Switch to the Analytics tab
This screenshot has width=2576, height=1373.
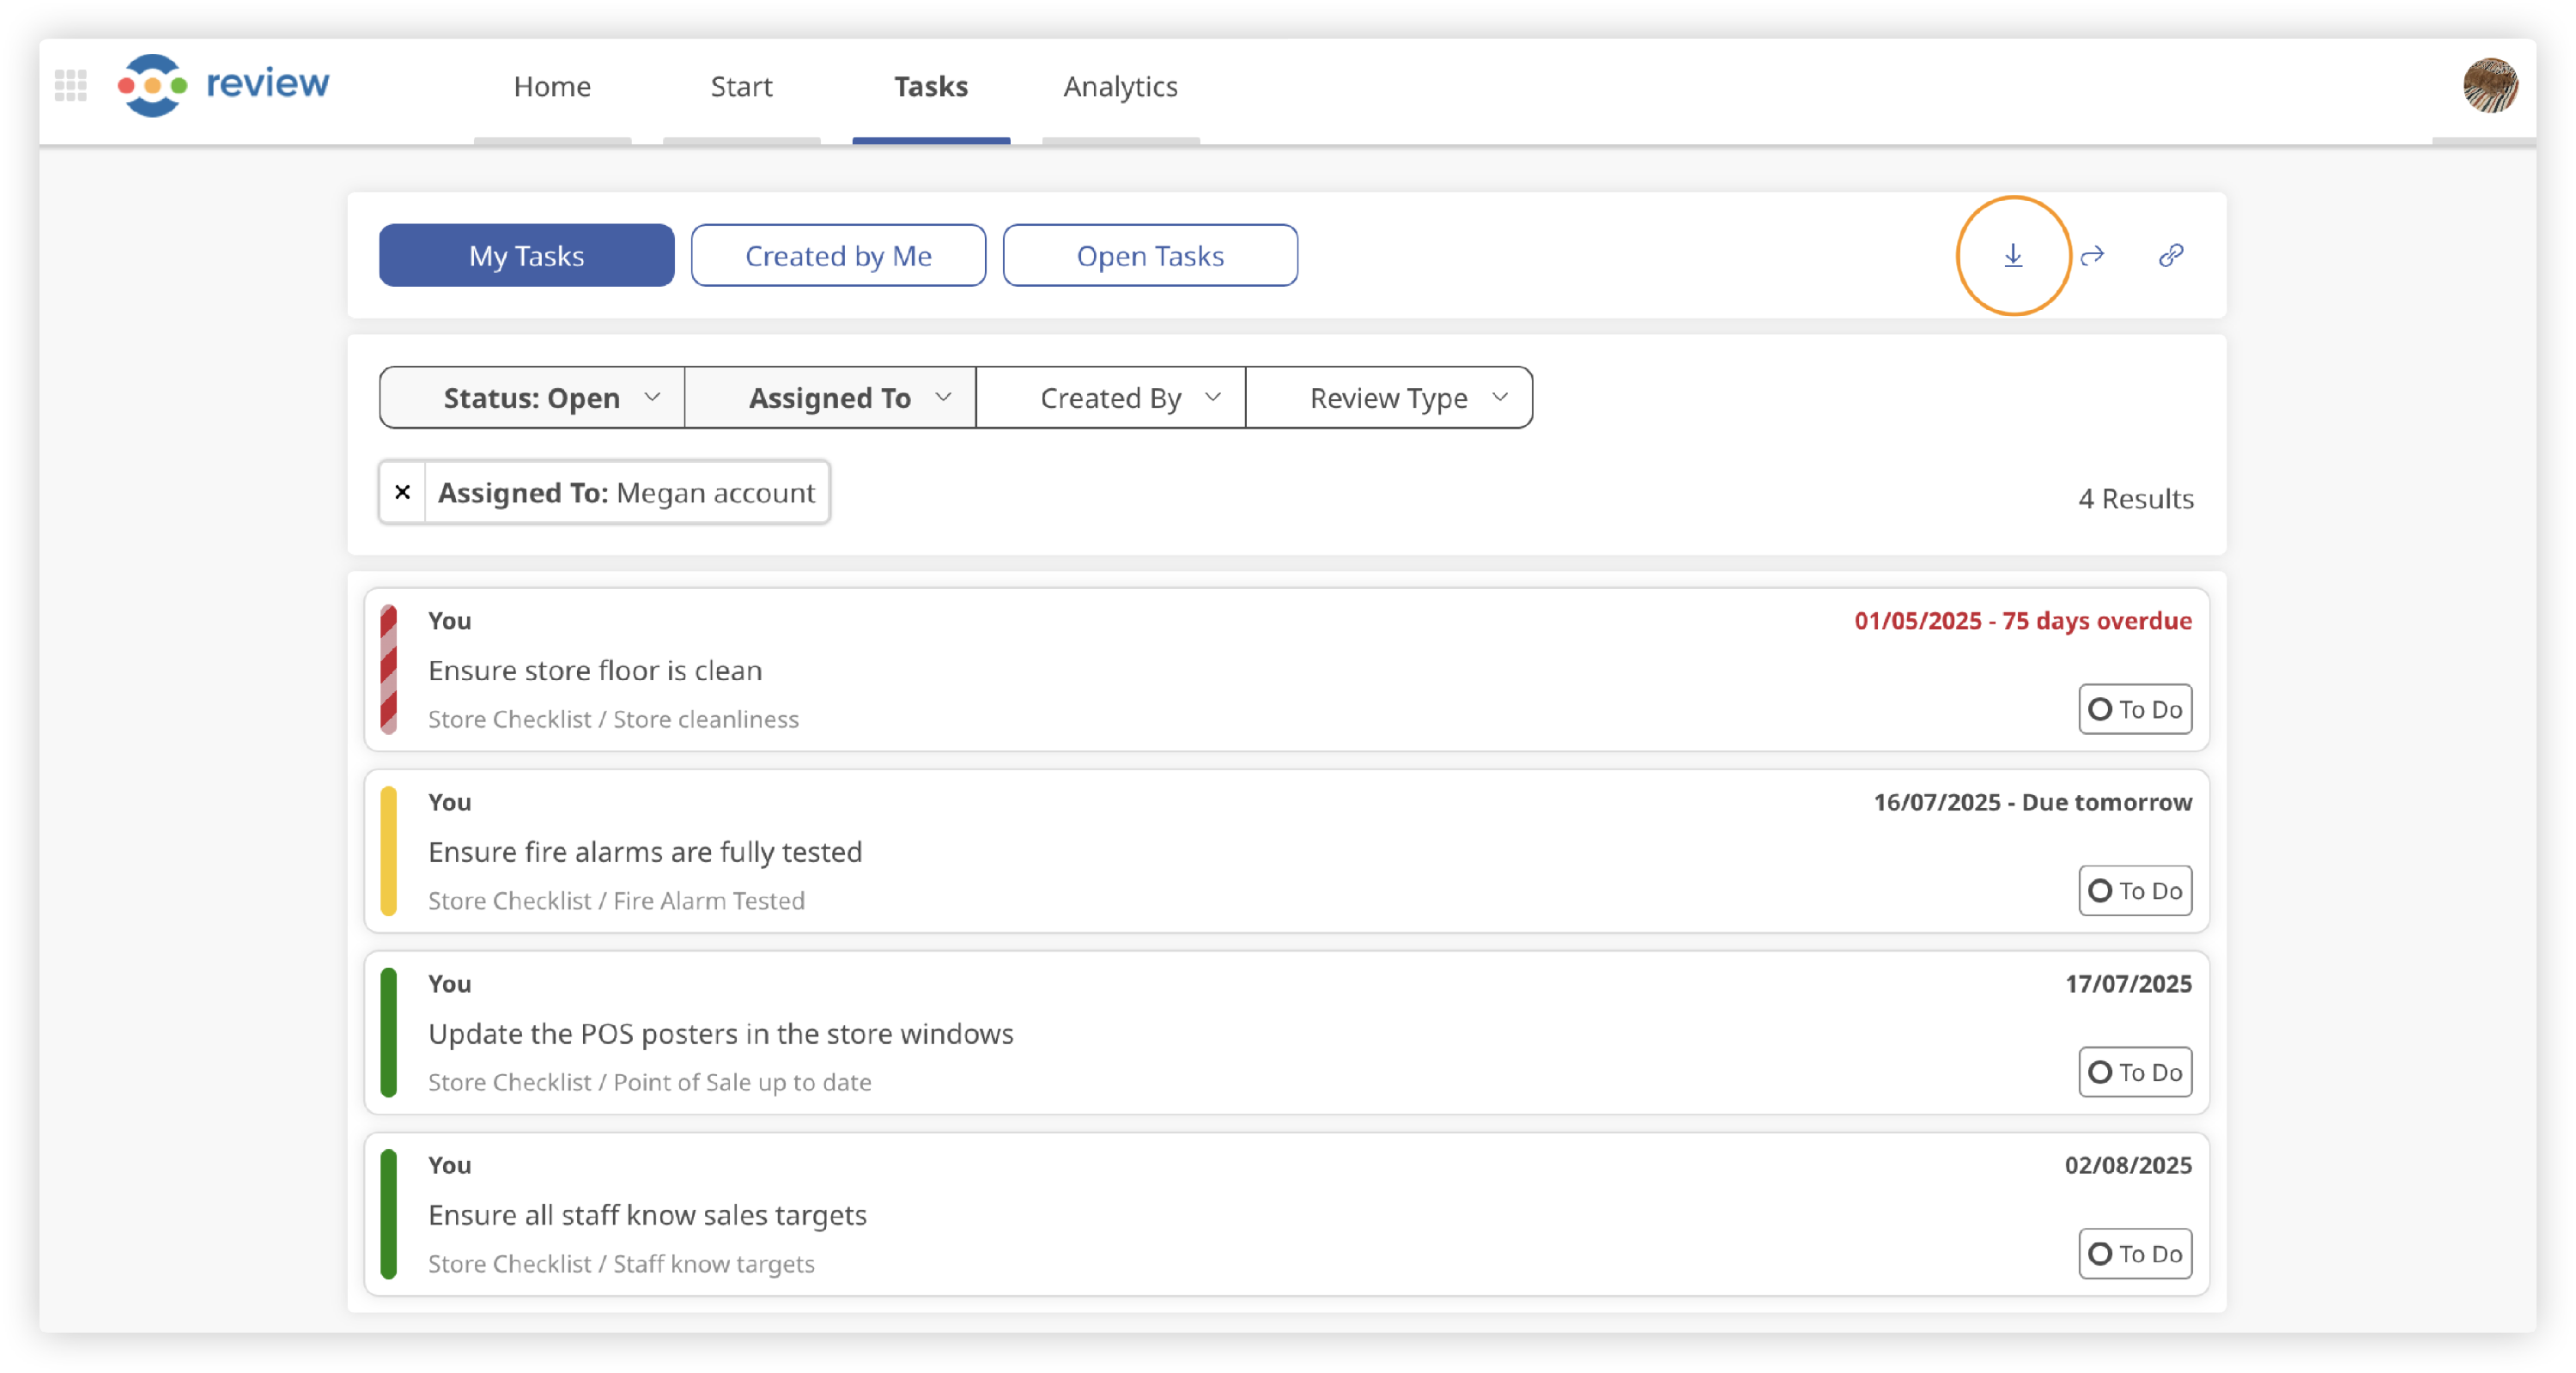pos(1120,87)
